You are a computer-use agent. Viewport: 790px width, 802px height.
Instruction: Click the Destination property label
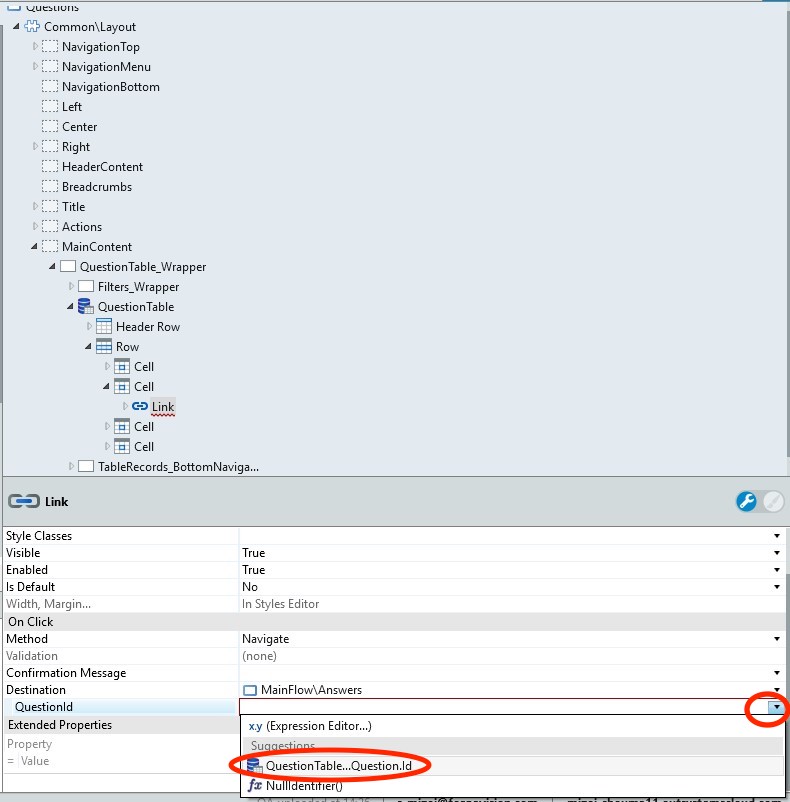coord(36,690)
